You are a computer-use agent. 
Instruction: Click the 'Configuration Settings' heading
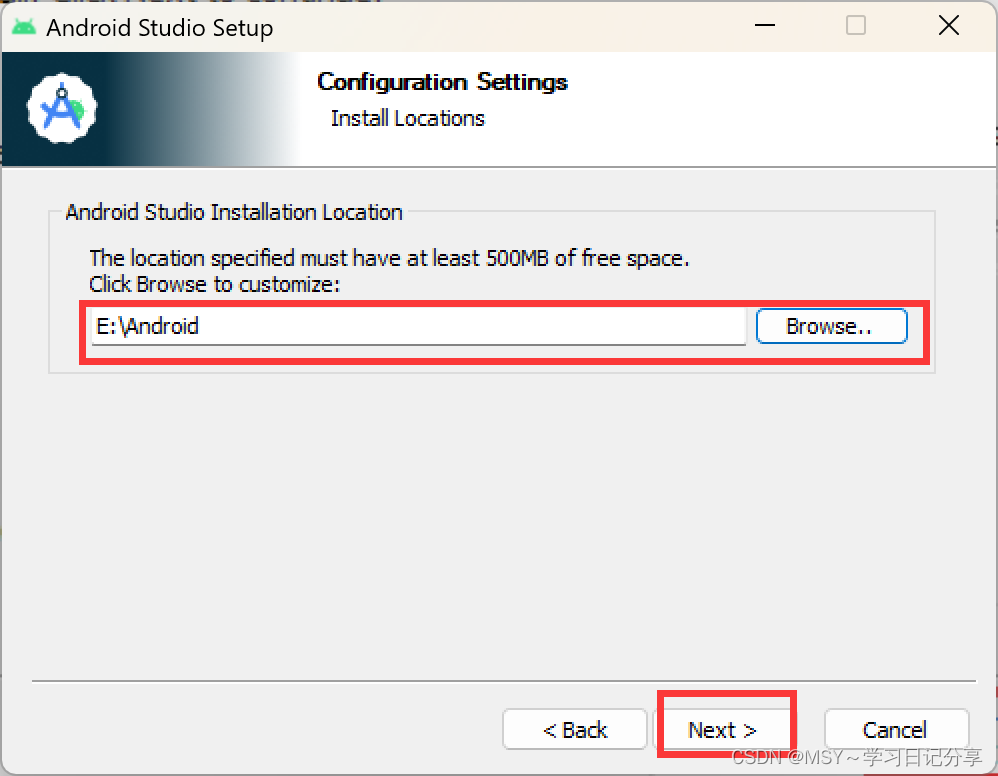(442, 82)
